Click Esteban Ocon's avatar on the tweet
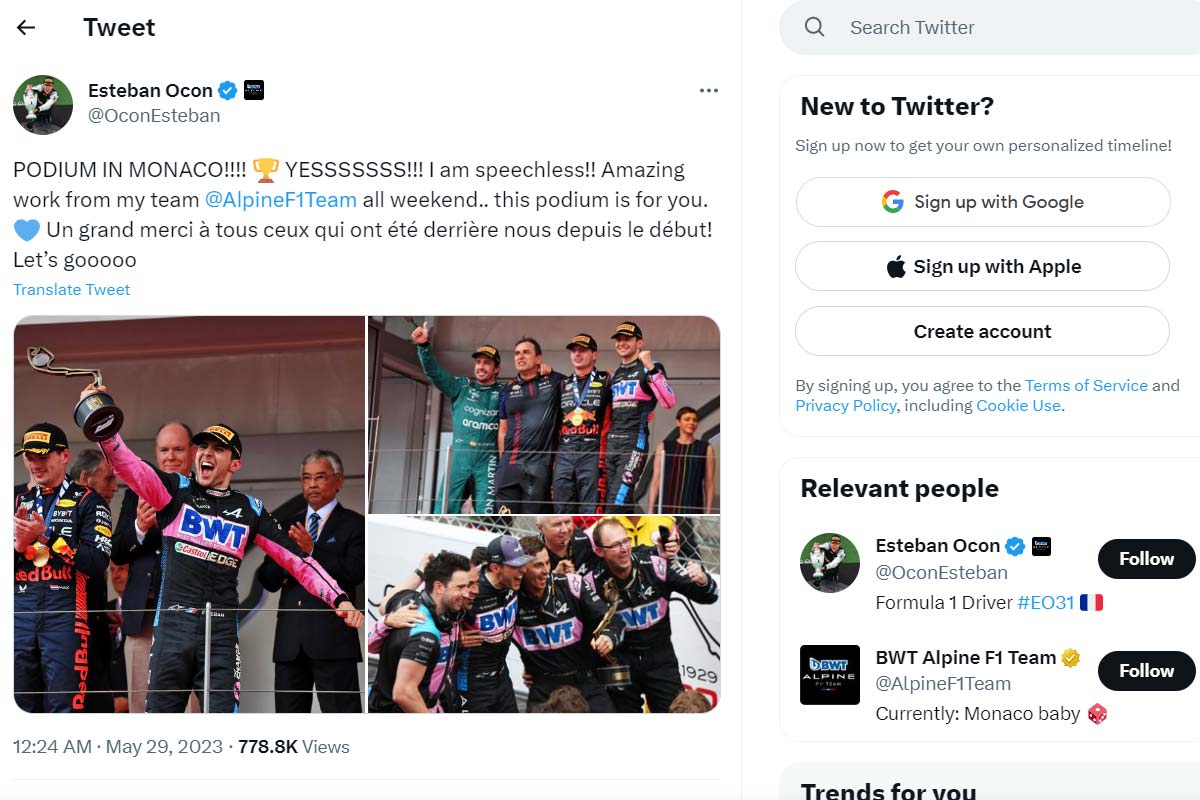Viewport: 1200px width, 800px height. (43, 104)
